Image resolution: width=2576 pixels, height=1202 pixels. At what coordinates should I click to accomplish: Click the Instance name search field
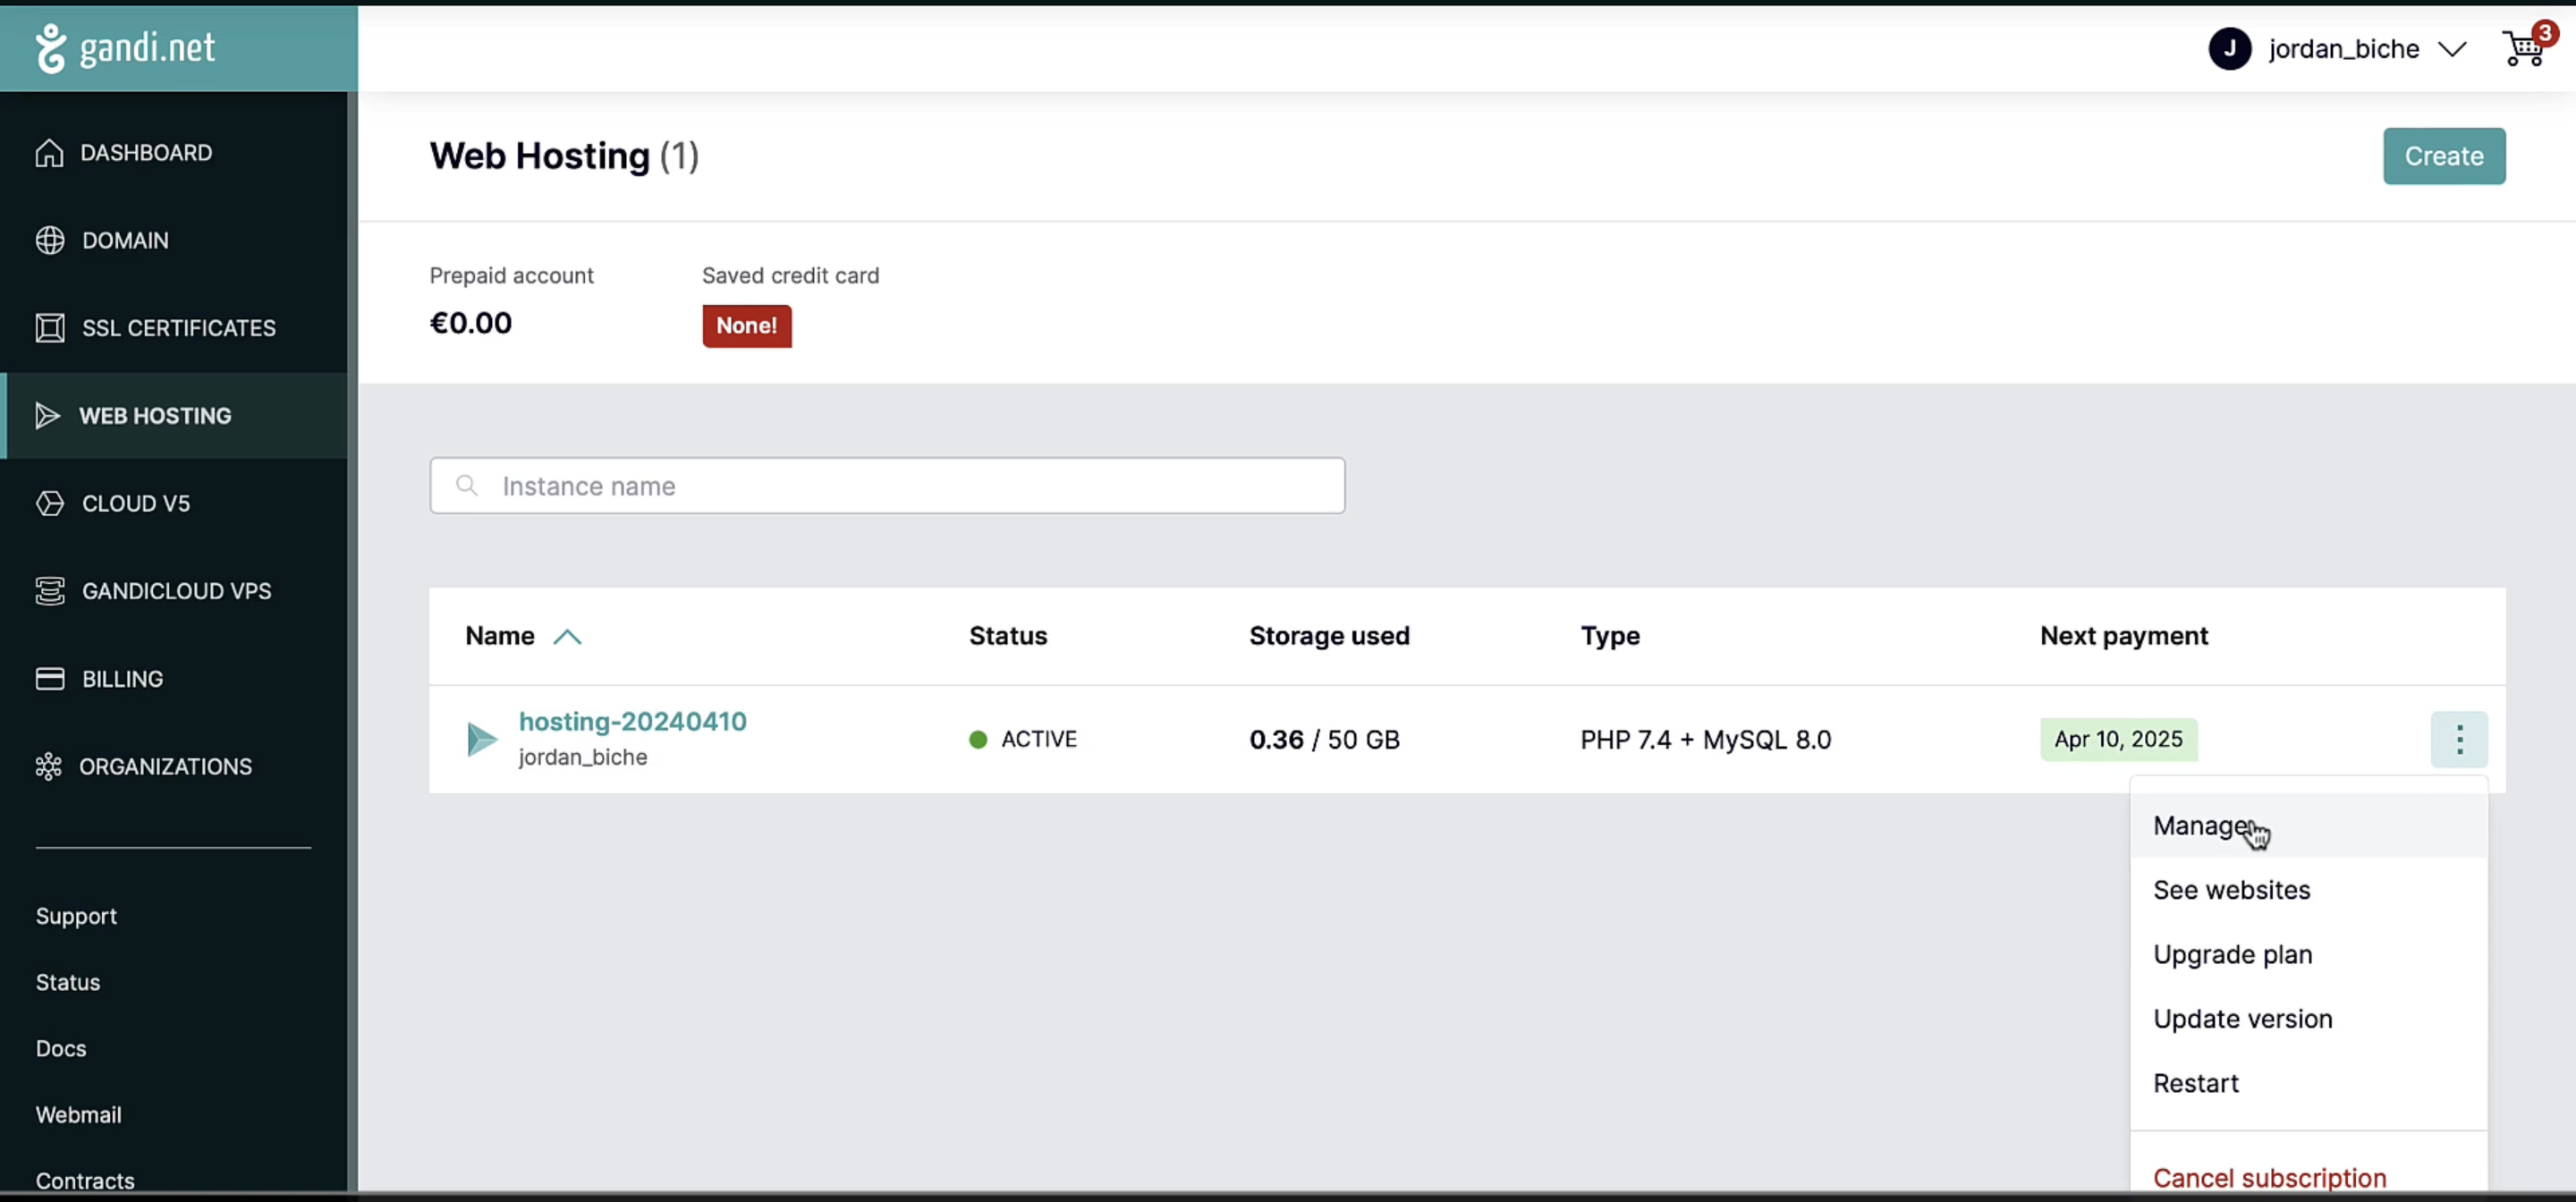tap(887, 486)
